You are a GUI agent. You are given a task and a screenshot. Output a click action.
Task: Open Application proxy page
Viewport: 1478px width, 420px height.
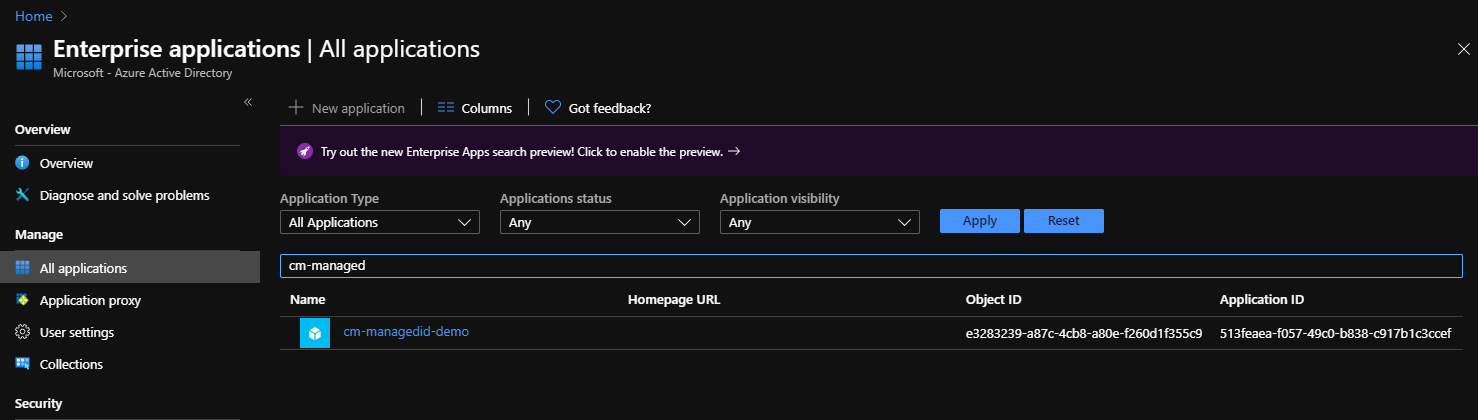click(90, 300)
